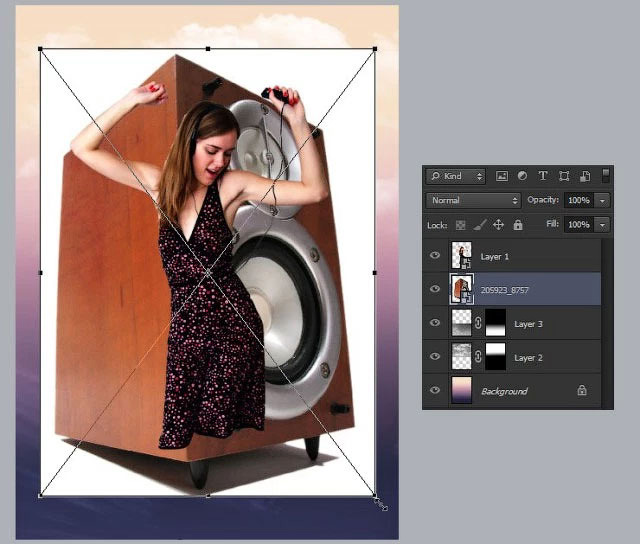
Task: Filter for adjustment layers icon
Action: tap(522, 176)
